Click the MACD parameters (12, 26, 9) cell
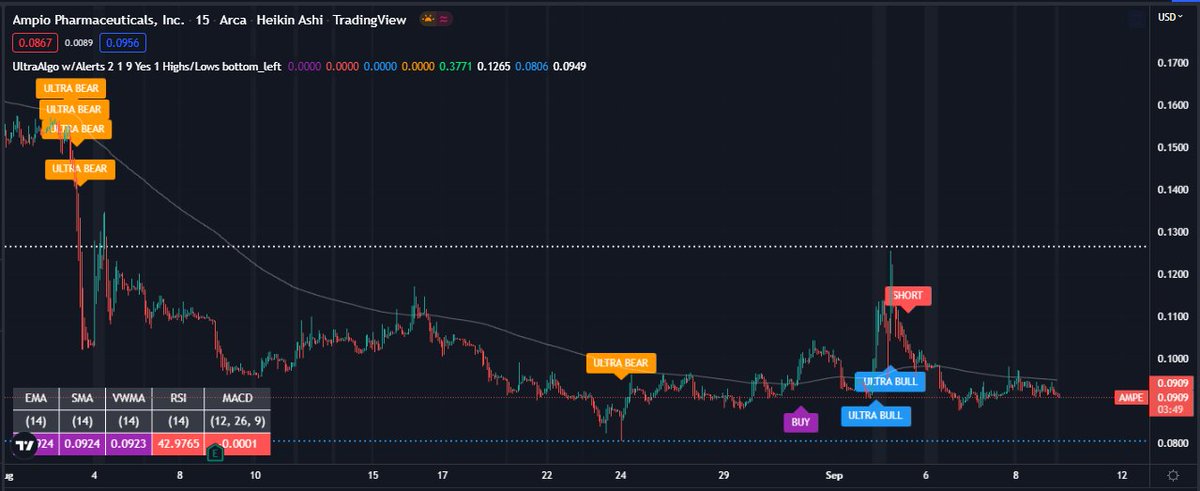 pyautogui.click(x=237, y=421)
